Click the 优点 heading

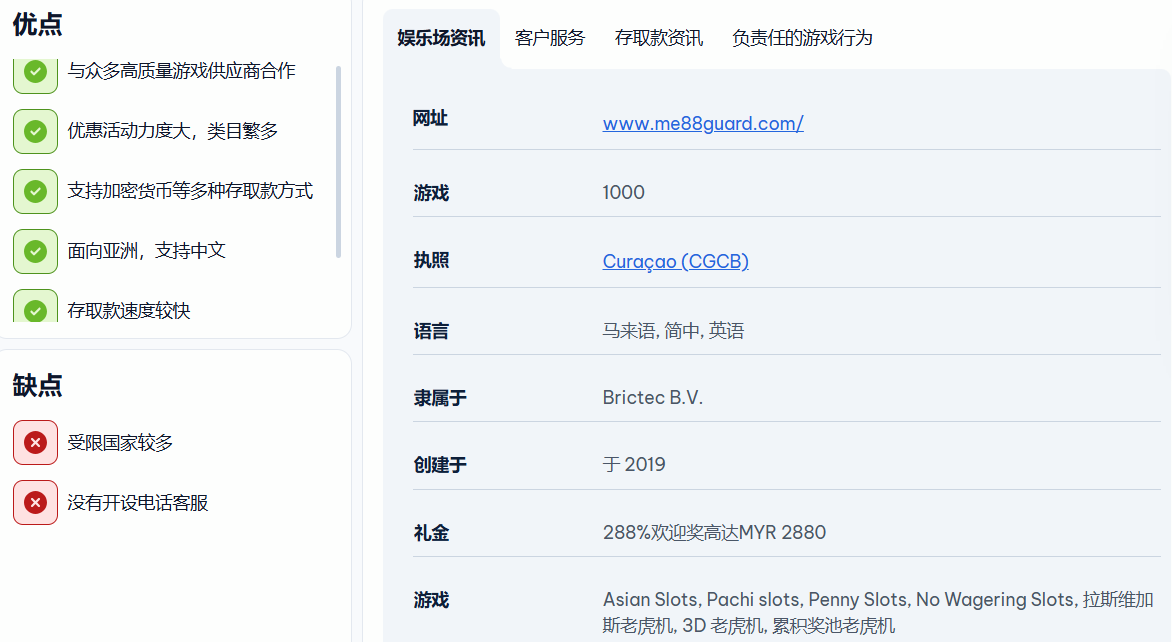click(x=37, y=24)
